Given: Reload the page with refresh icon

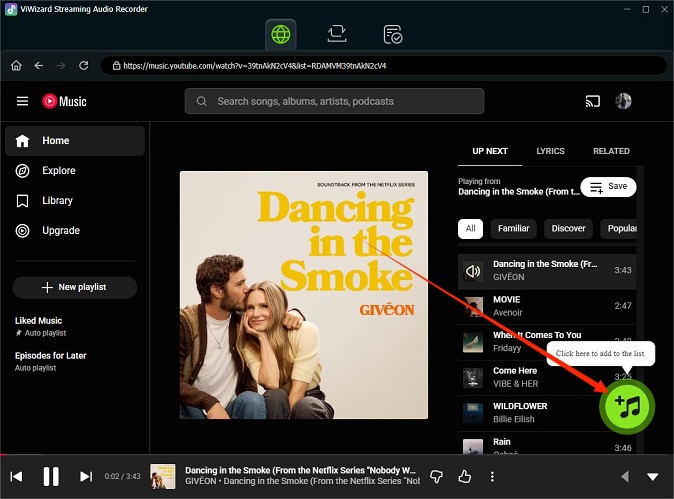Looking at the screenshot, I should pyautogui.click(x=83, y=65).
